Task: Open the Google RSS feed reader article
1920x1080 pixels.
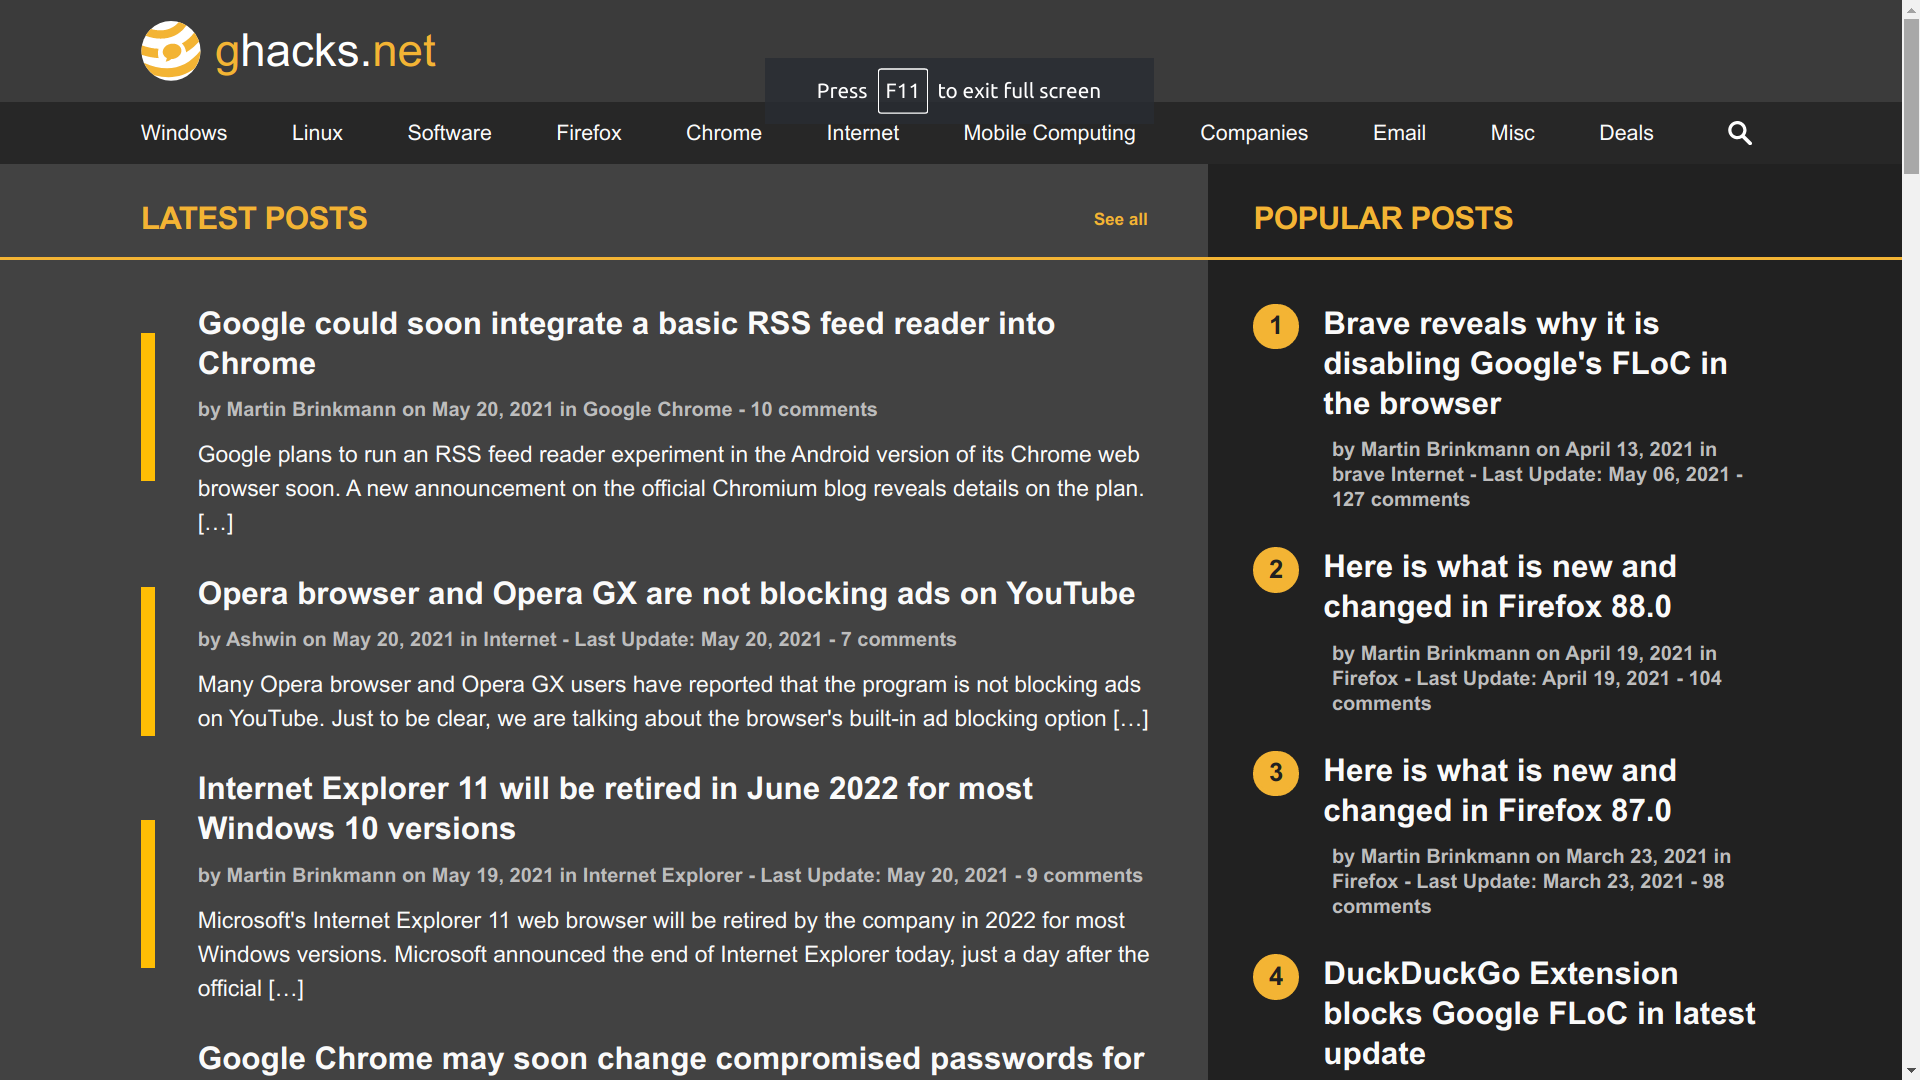Action: point(626,343)
